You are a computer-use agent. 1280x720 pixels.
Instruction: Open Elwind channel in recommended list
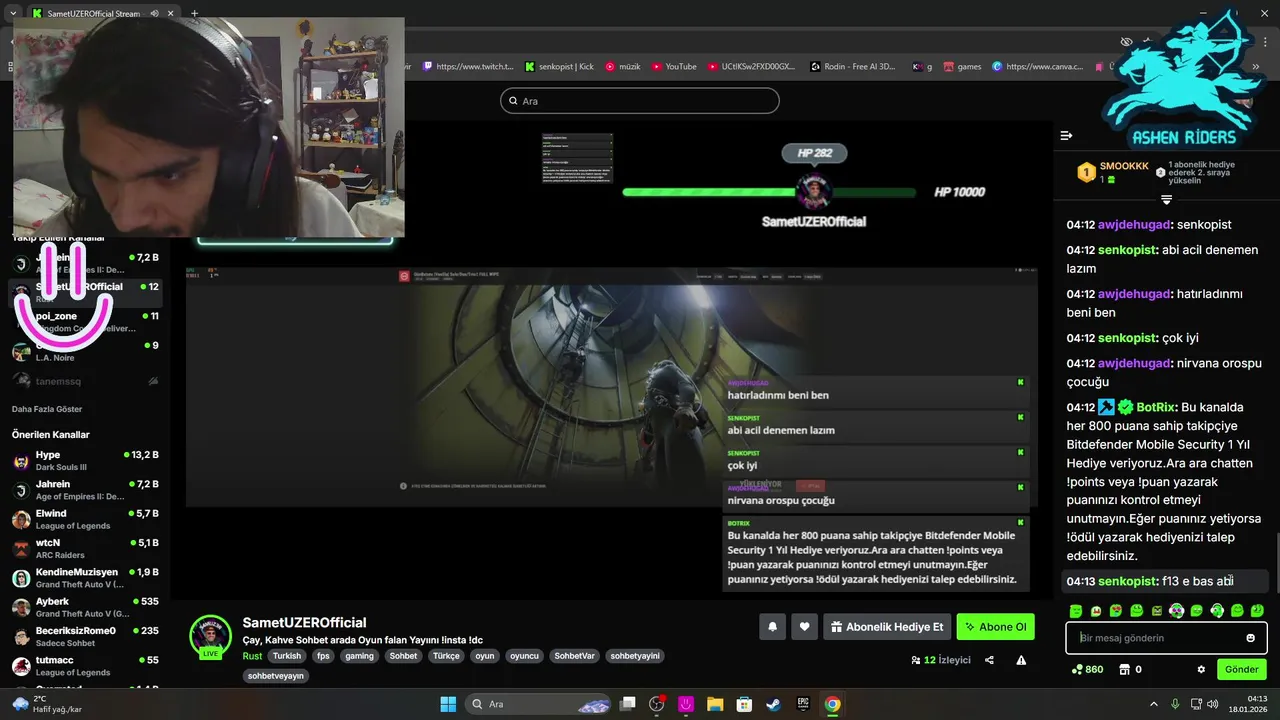tap(85, 519)
